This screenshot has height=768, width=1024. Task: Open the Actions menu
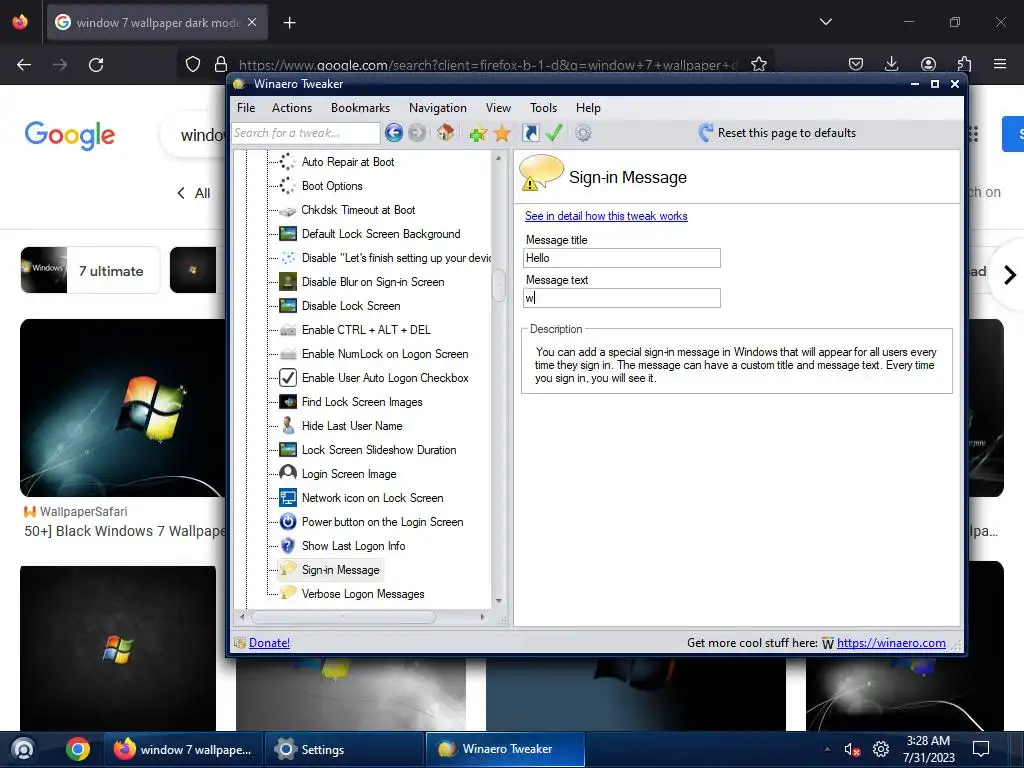(292, 108)
